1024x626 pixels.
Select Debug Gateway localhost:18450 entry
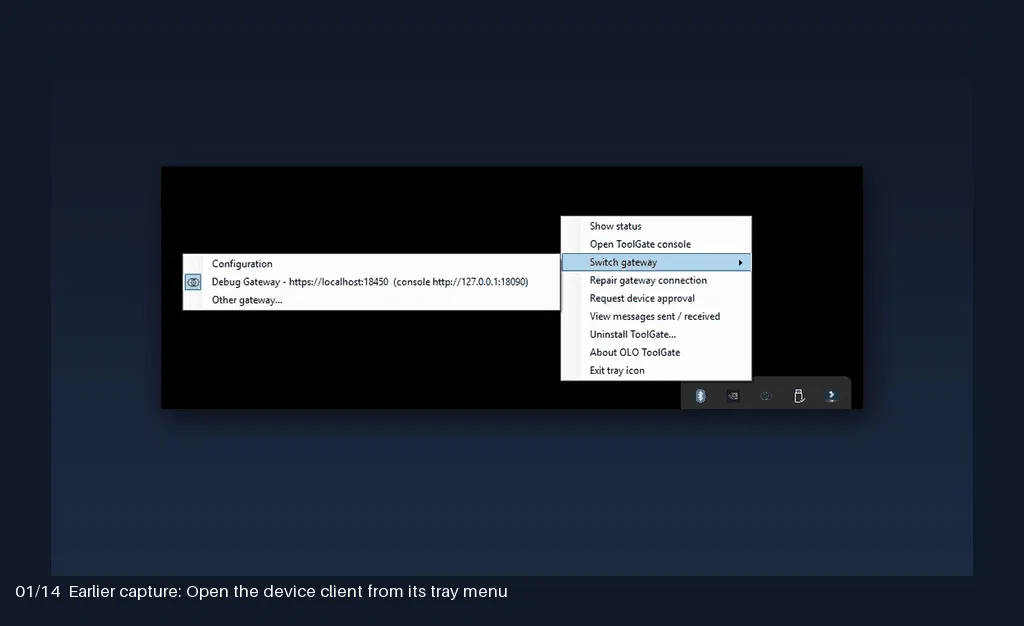coord(372,282)
